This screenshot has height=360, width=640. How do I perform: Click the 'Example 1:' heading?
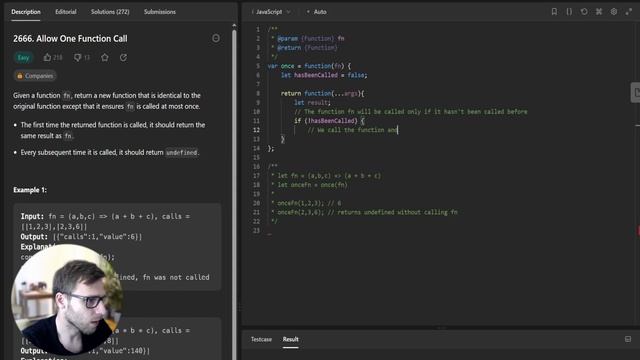coord(30,190)
